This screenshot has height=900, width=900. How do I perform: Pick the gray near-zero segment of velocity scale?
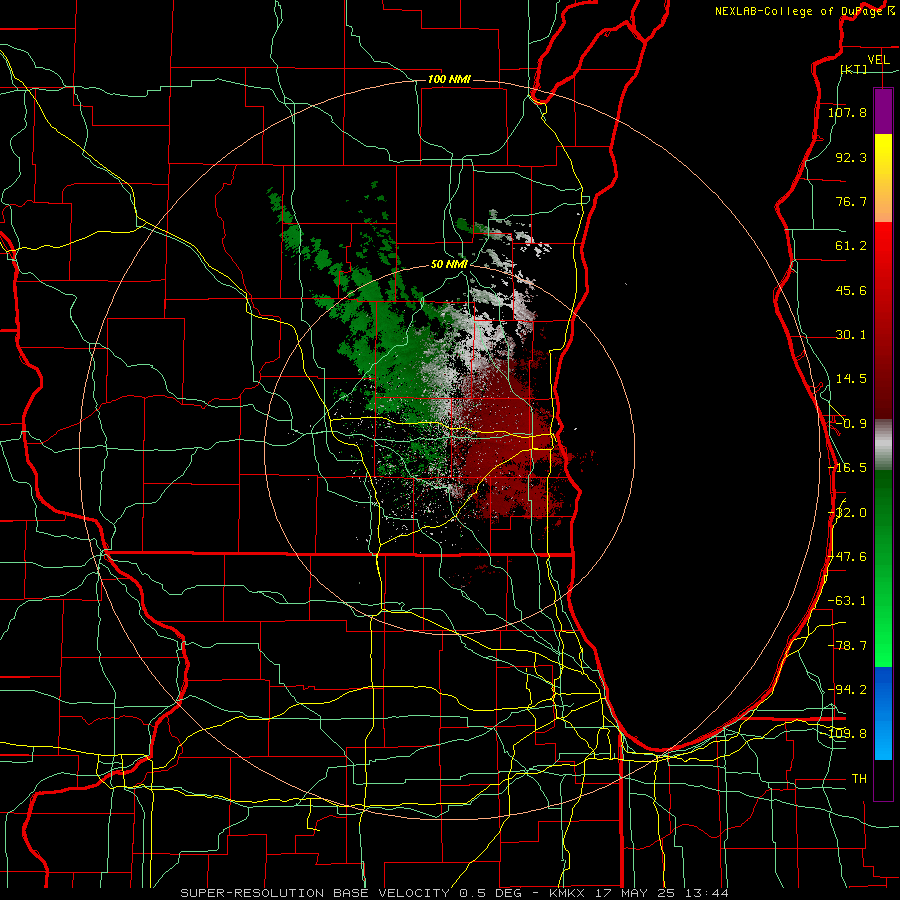883,445
